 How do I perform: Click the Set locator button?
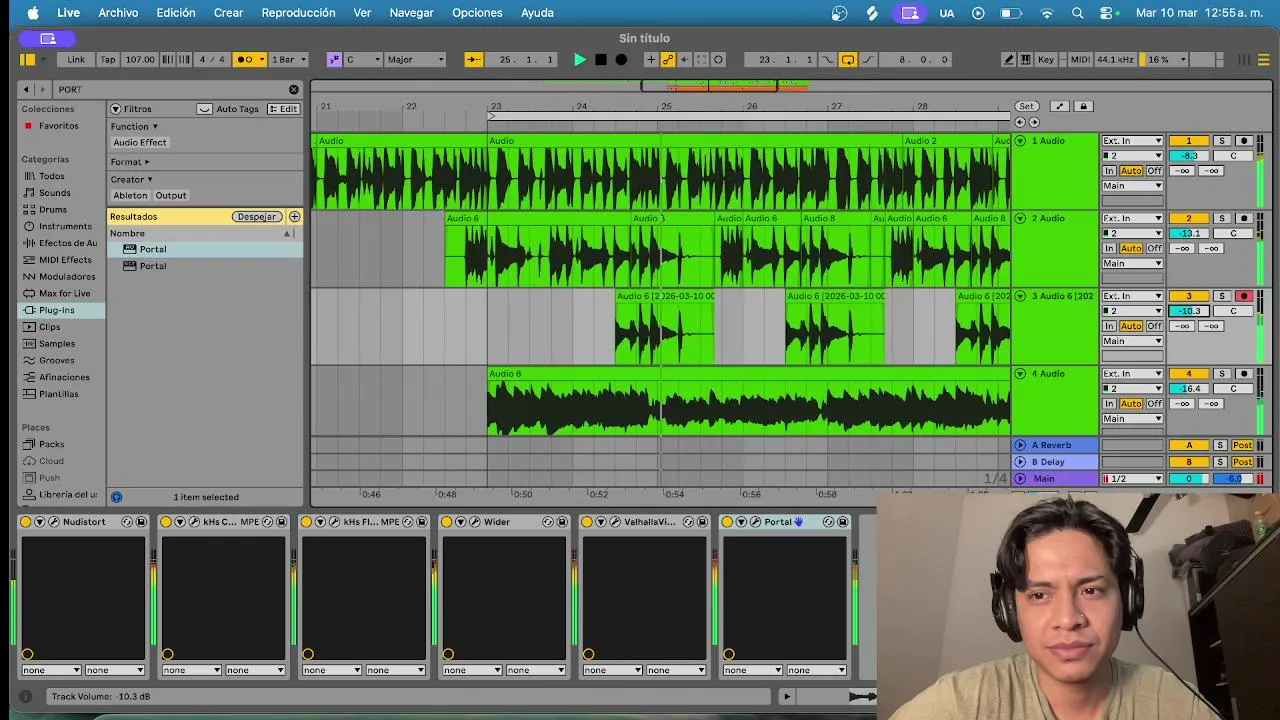click(x=1026, y=106)
